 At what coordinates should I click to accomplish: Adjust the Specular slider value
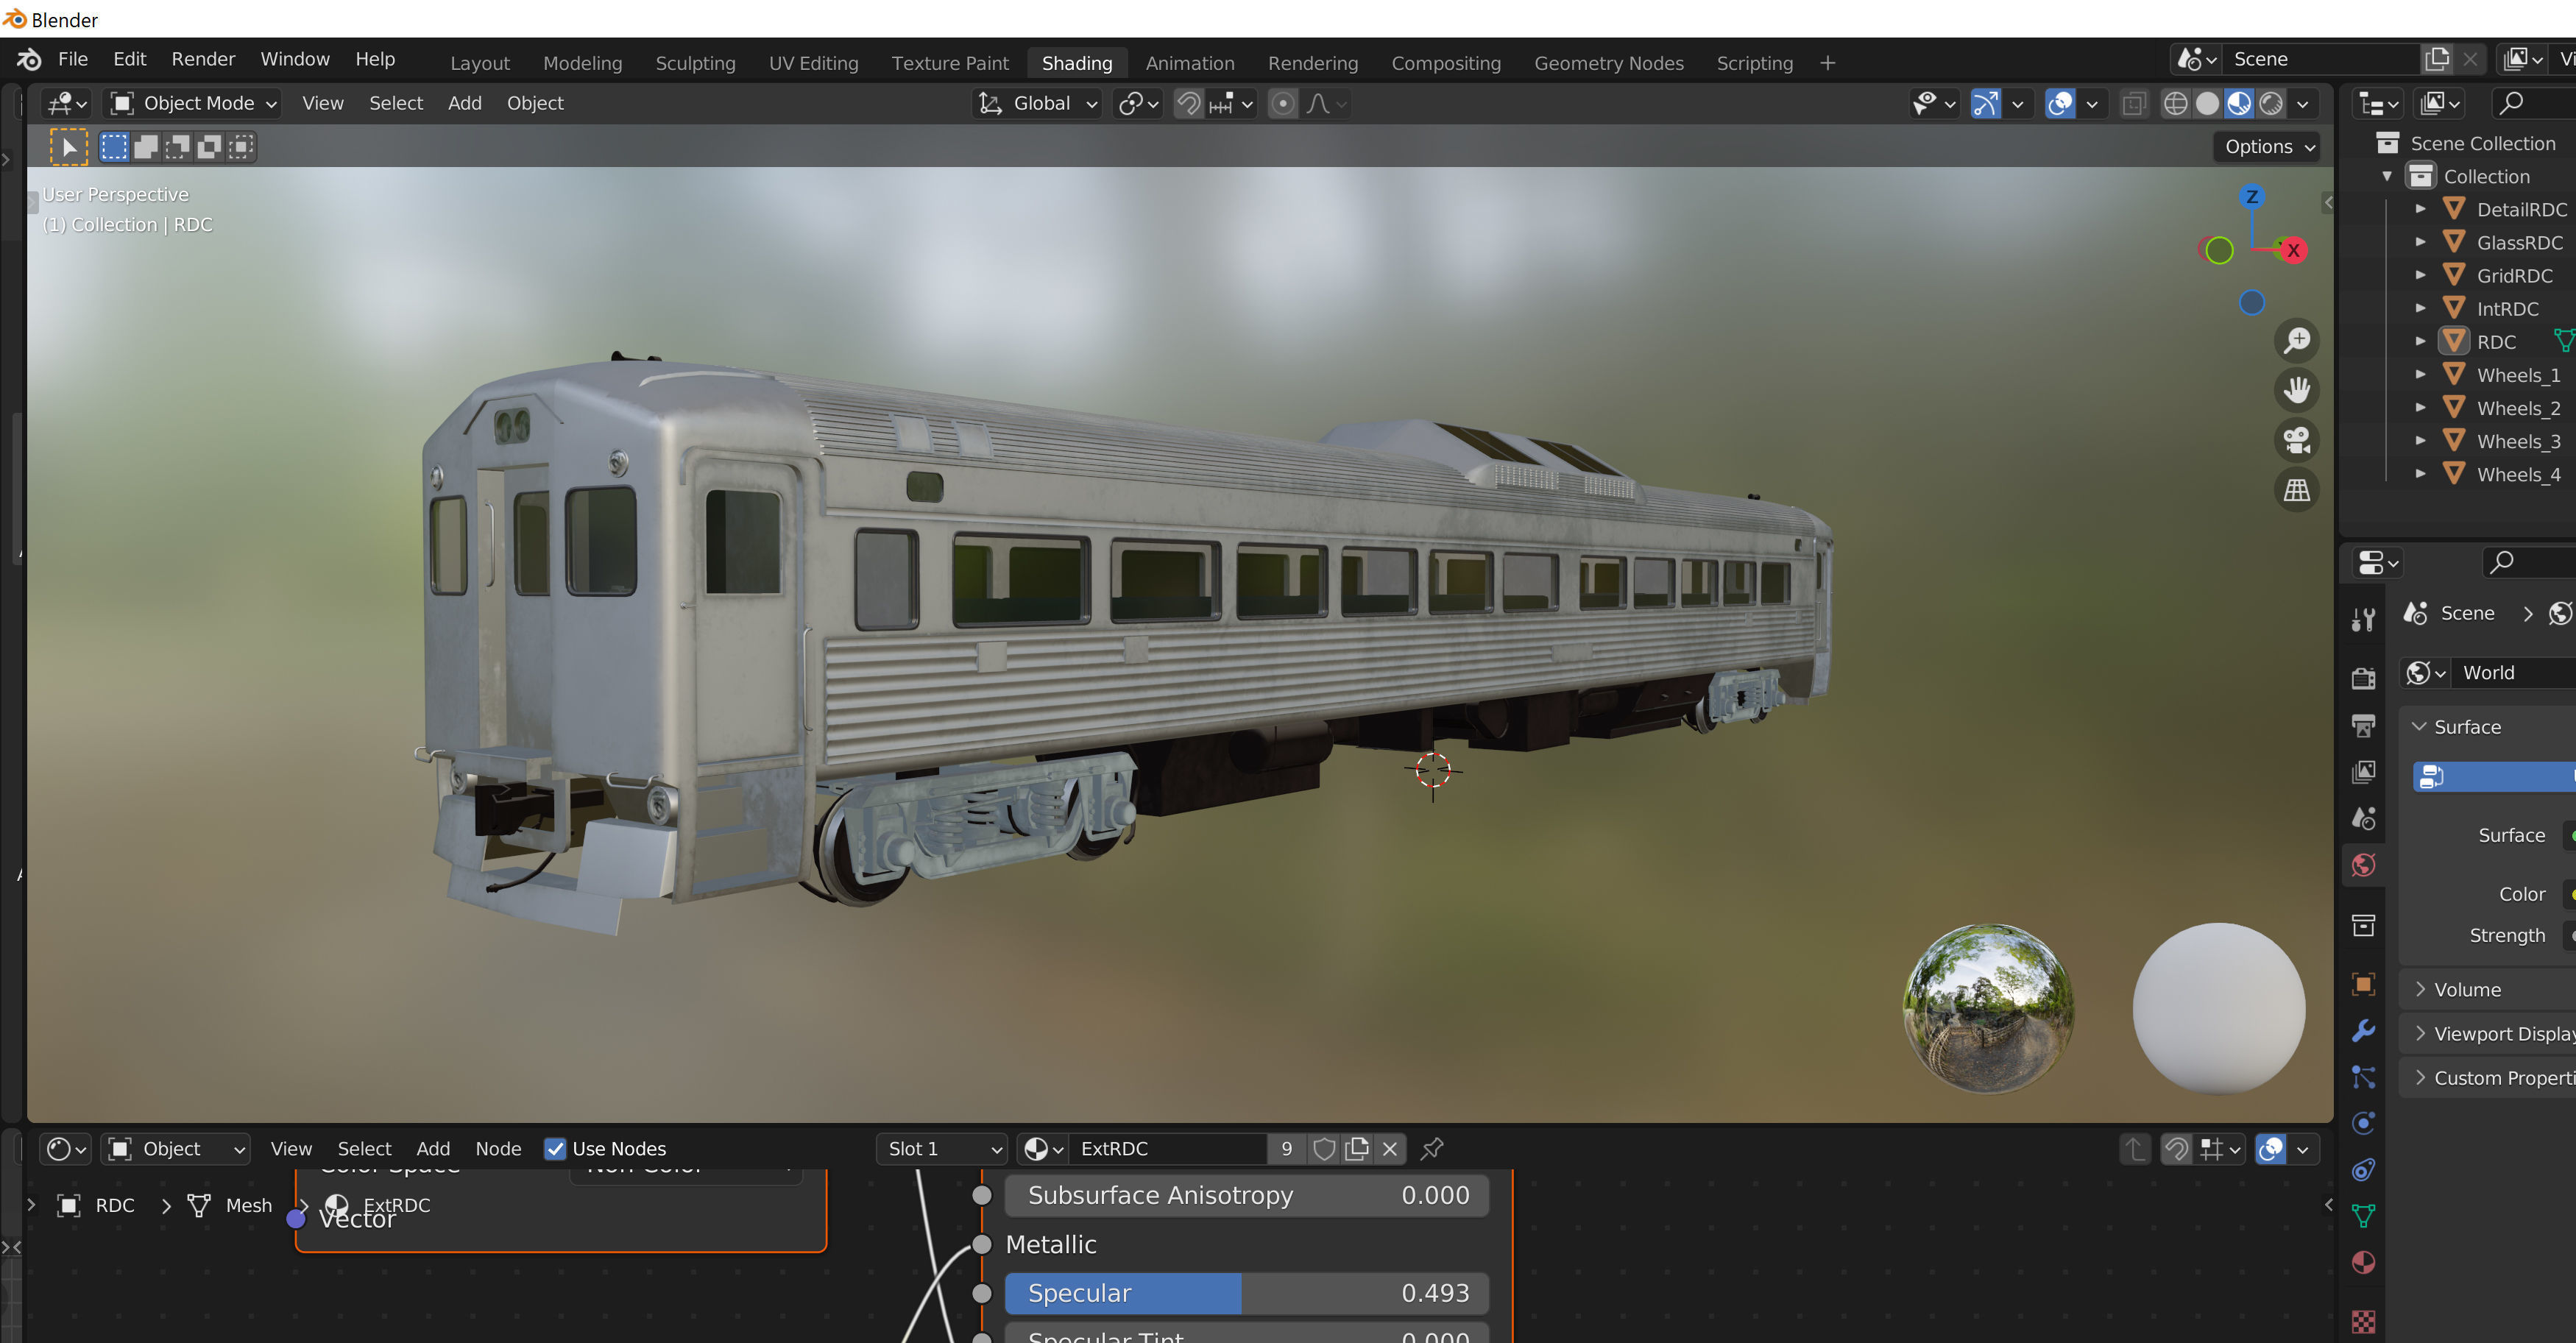tap(1247, 1293)
